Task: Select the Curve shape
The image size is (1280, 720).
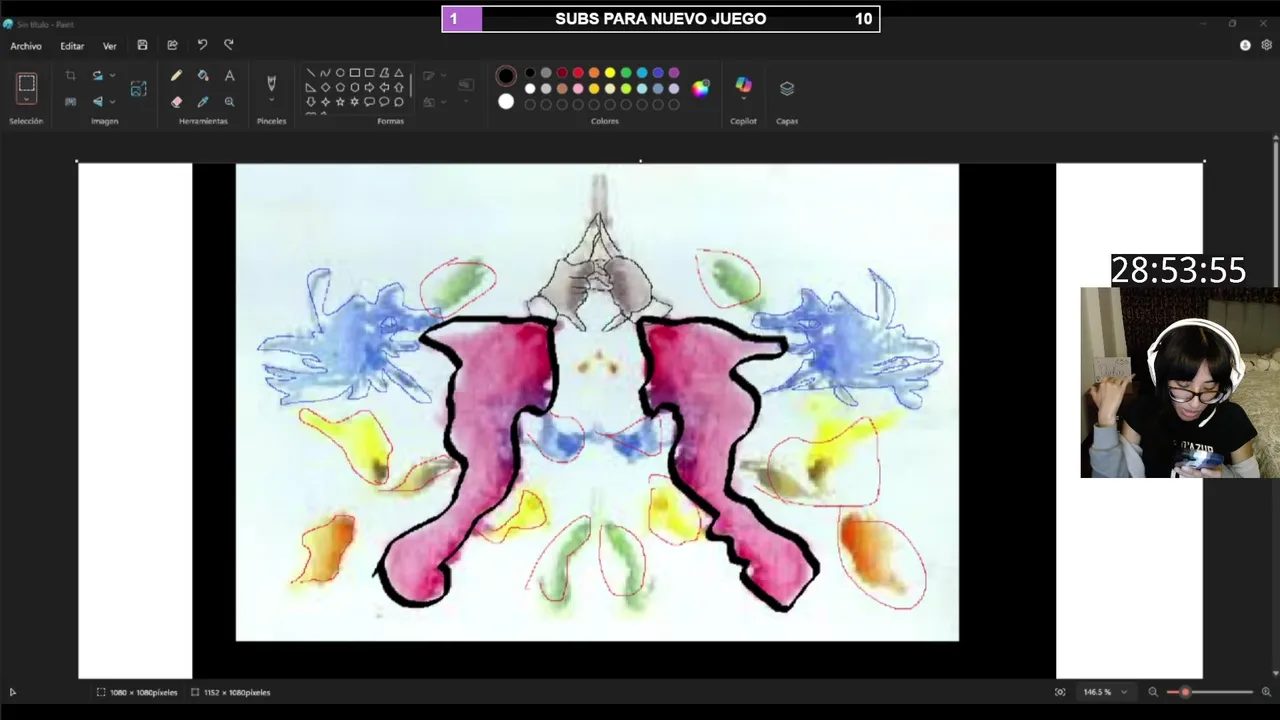Action: (325, 73)
